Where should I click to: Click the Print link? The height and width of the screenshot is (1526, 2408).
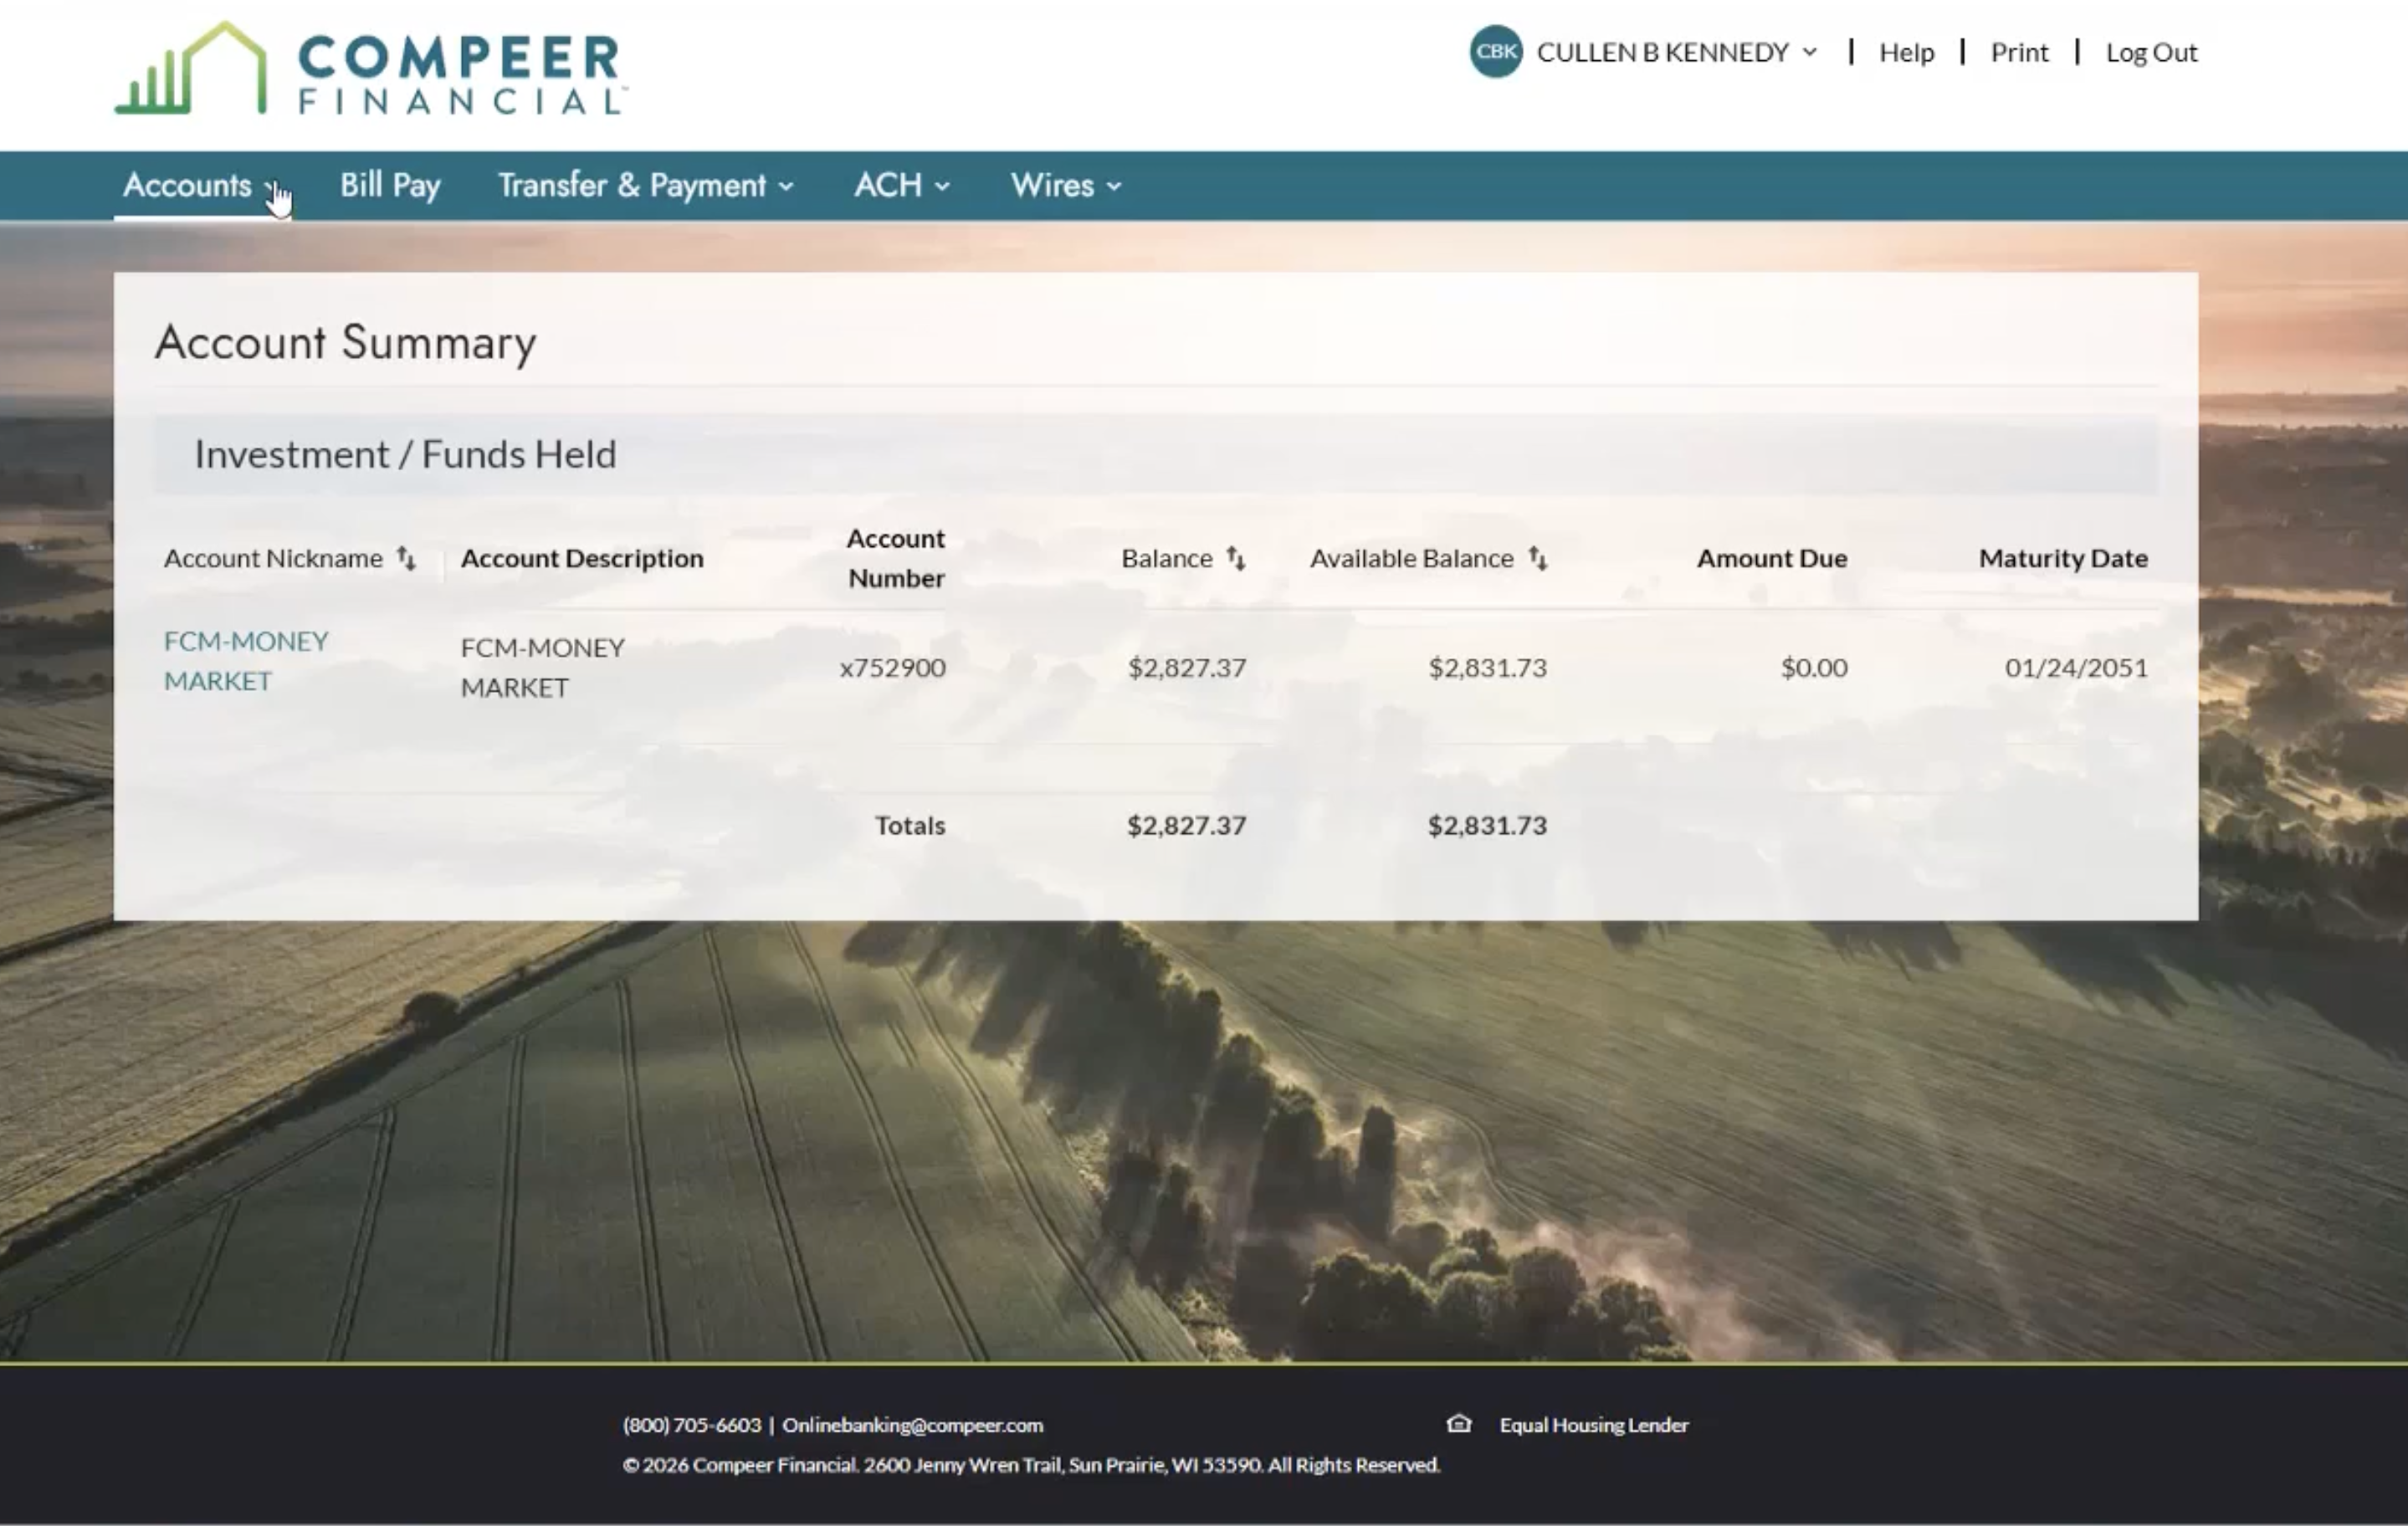[2019, 52]
